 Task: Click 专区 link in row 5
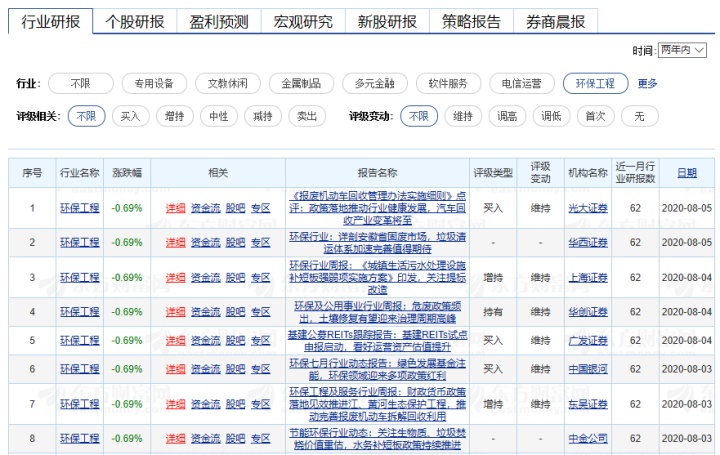261,340
